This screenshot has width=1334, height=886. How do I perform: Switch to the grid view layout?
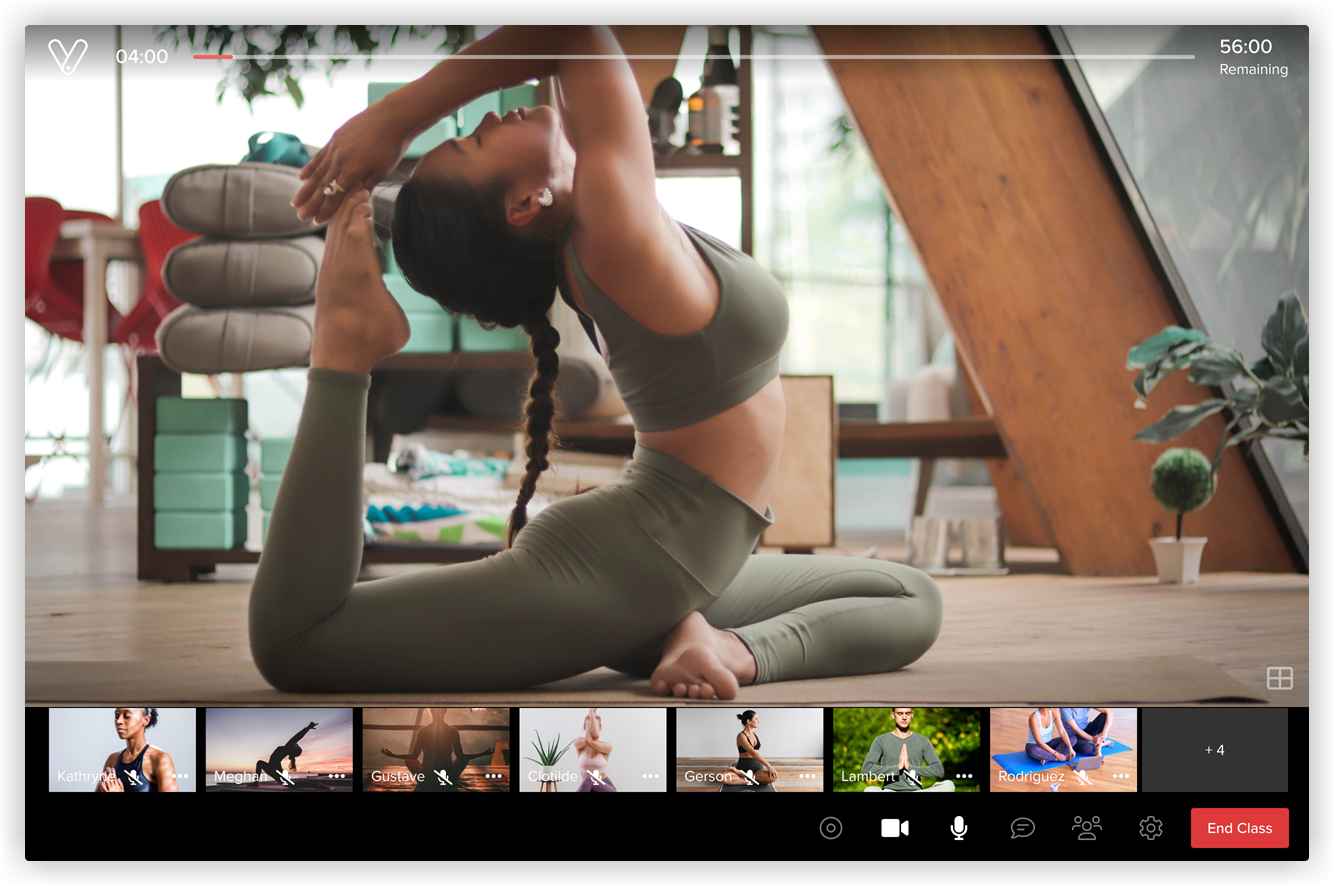(x=1279, y=678)
